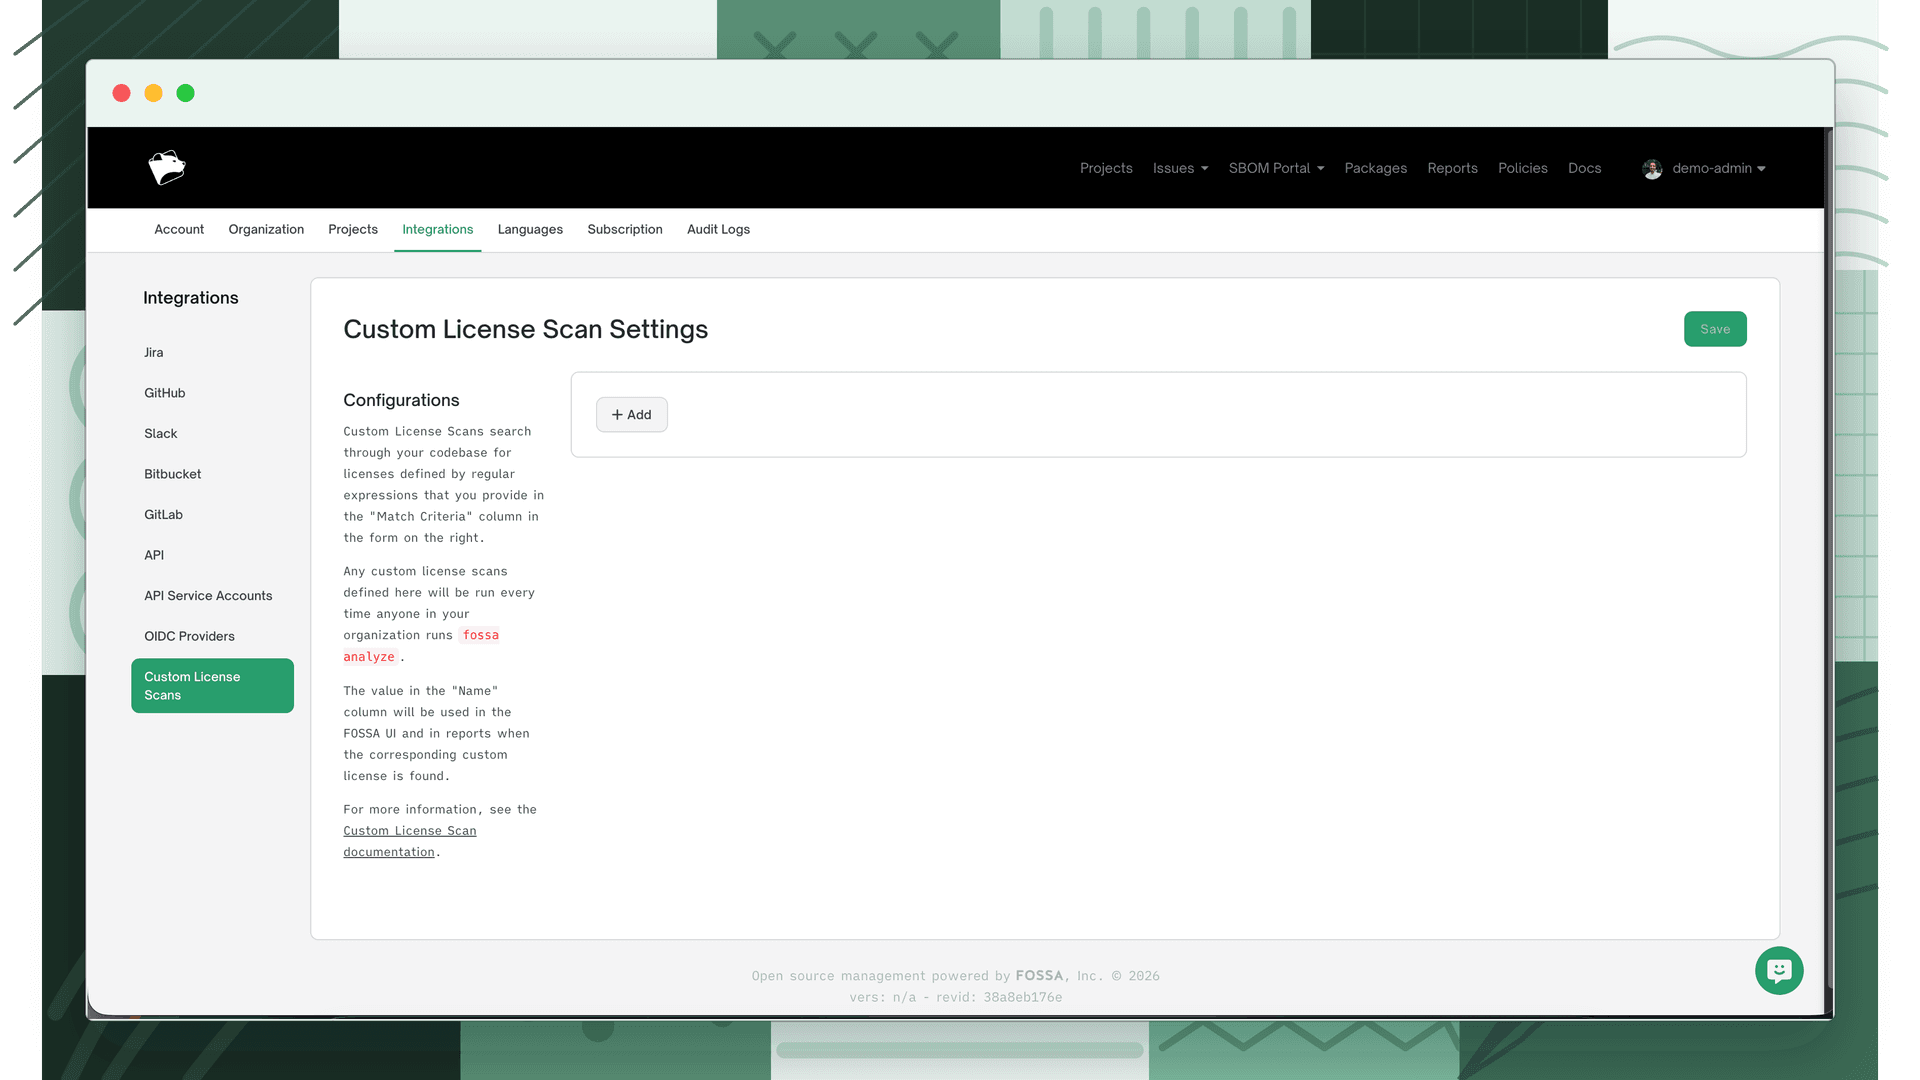Click the FOSSA bear logo
Screen dimensions: 1920x1080
coord(167,168)
